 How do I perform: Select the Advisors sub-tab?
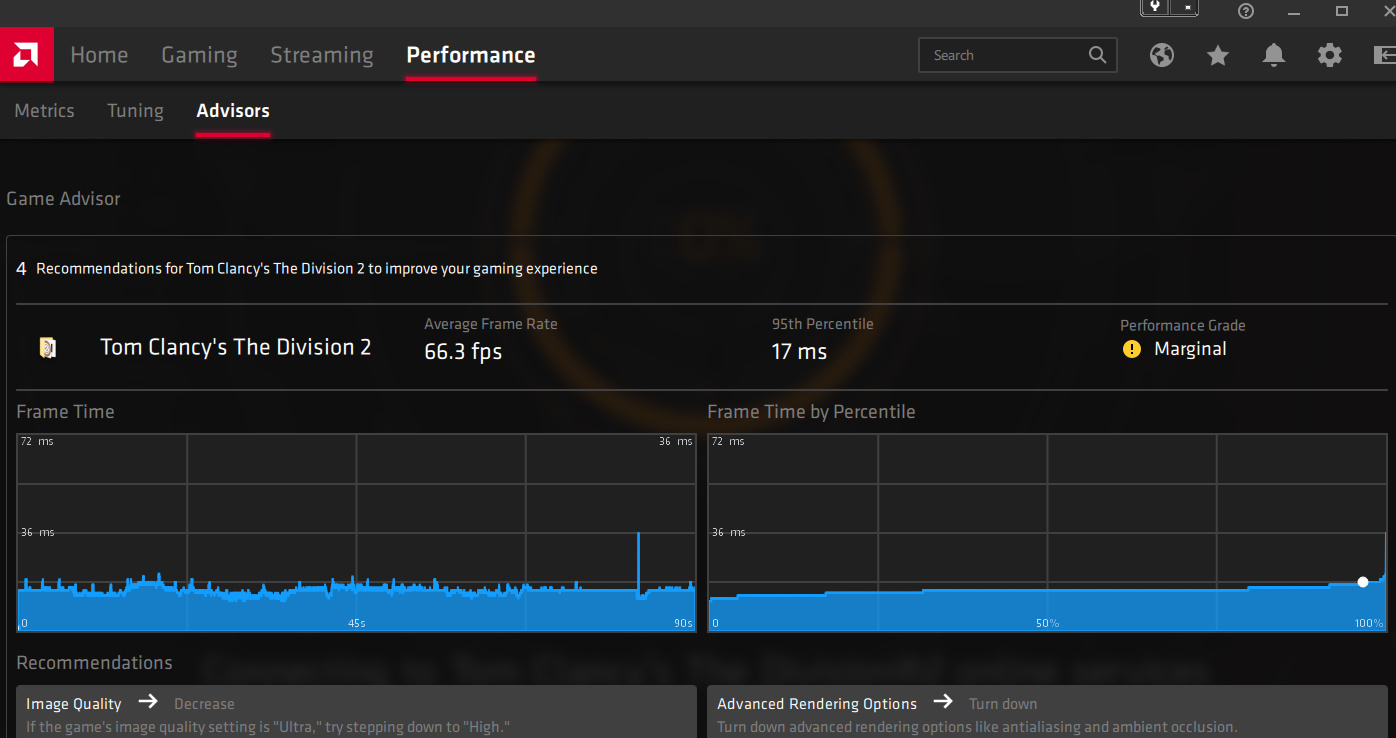(x=233, y=111)
